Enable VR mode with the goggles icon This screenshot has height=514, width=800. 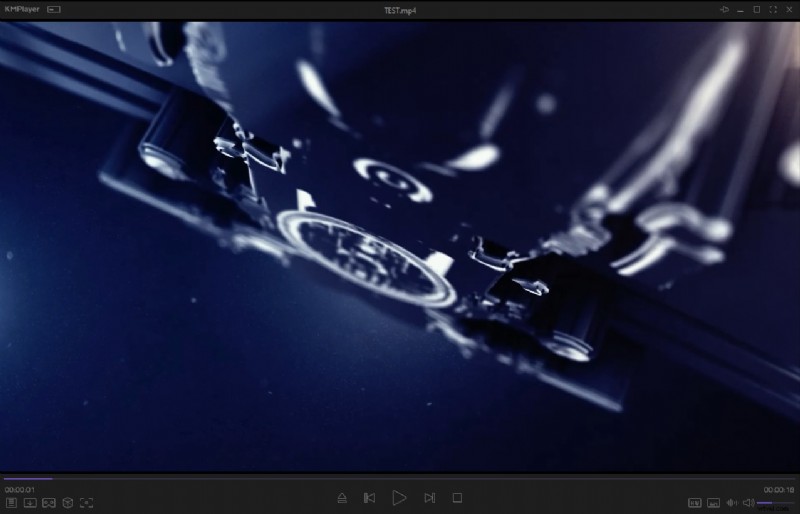pos(49,502)
